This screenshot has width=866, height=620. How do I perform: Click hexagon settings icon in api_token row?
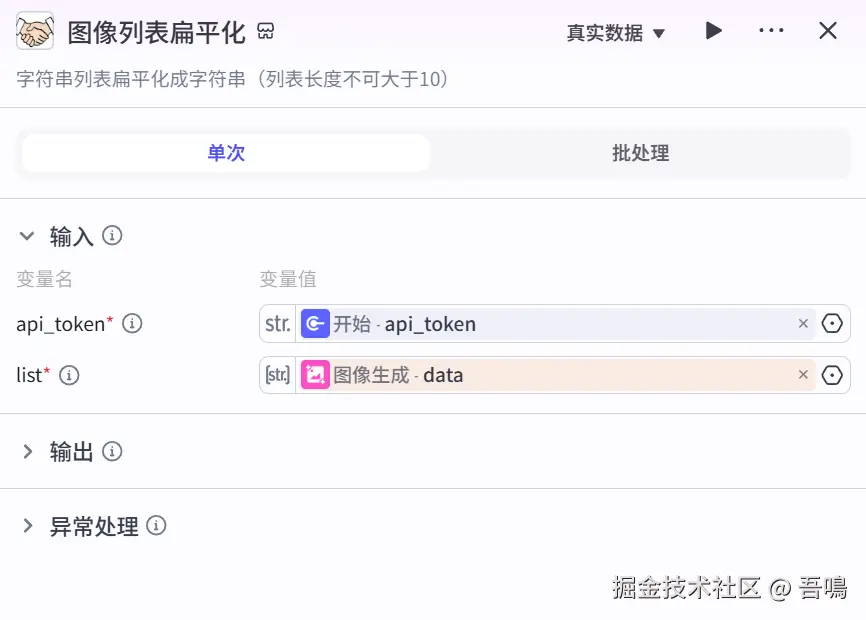point(832,324)
